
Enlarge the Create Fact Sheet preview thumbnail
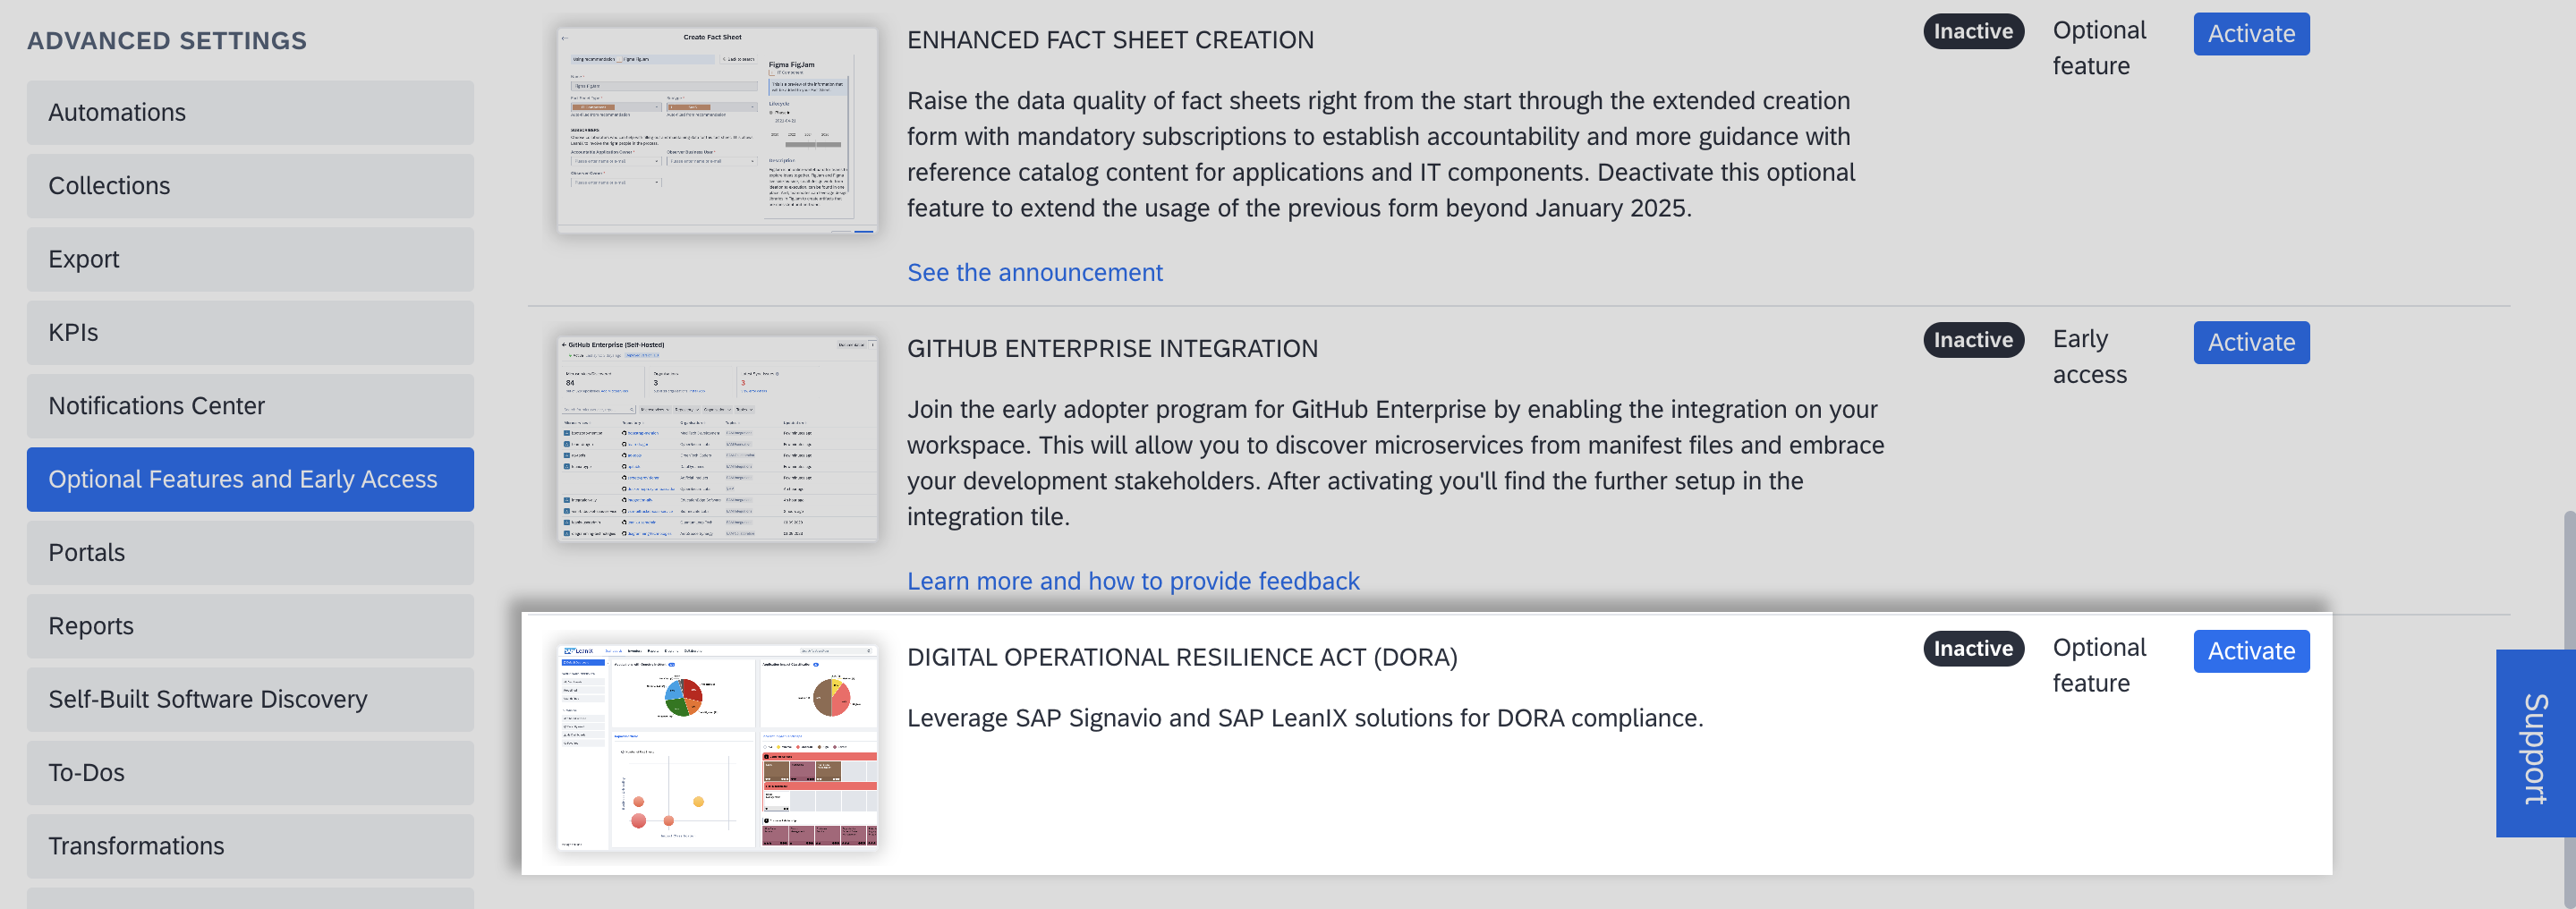717,130
